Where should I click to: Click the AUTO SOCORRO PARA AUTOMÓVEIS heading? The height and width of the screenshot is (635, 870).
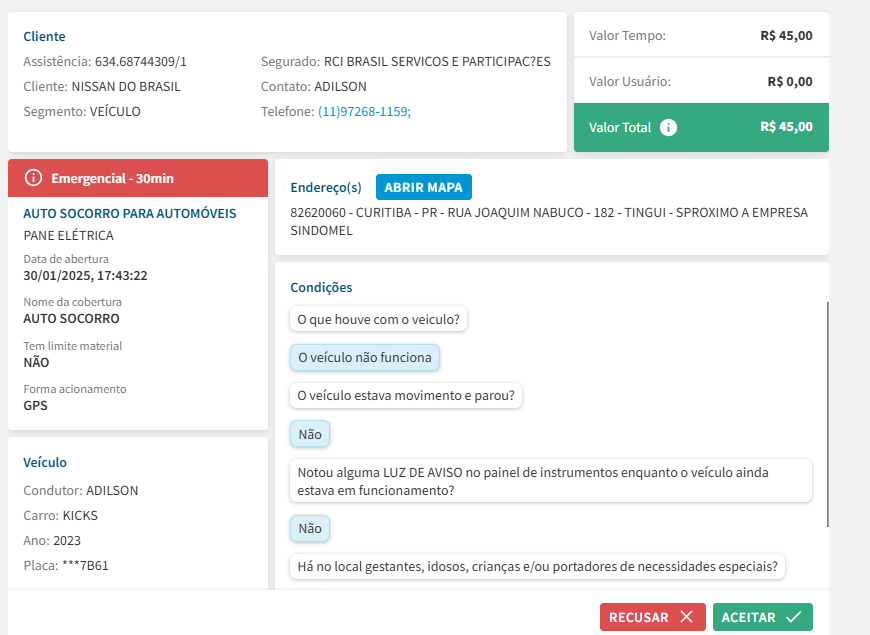pyautogui.click(x=129, y=214)
